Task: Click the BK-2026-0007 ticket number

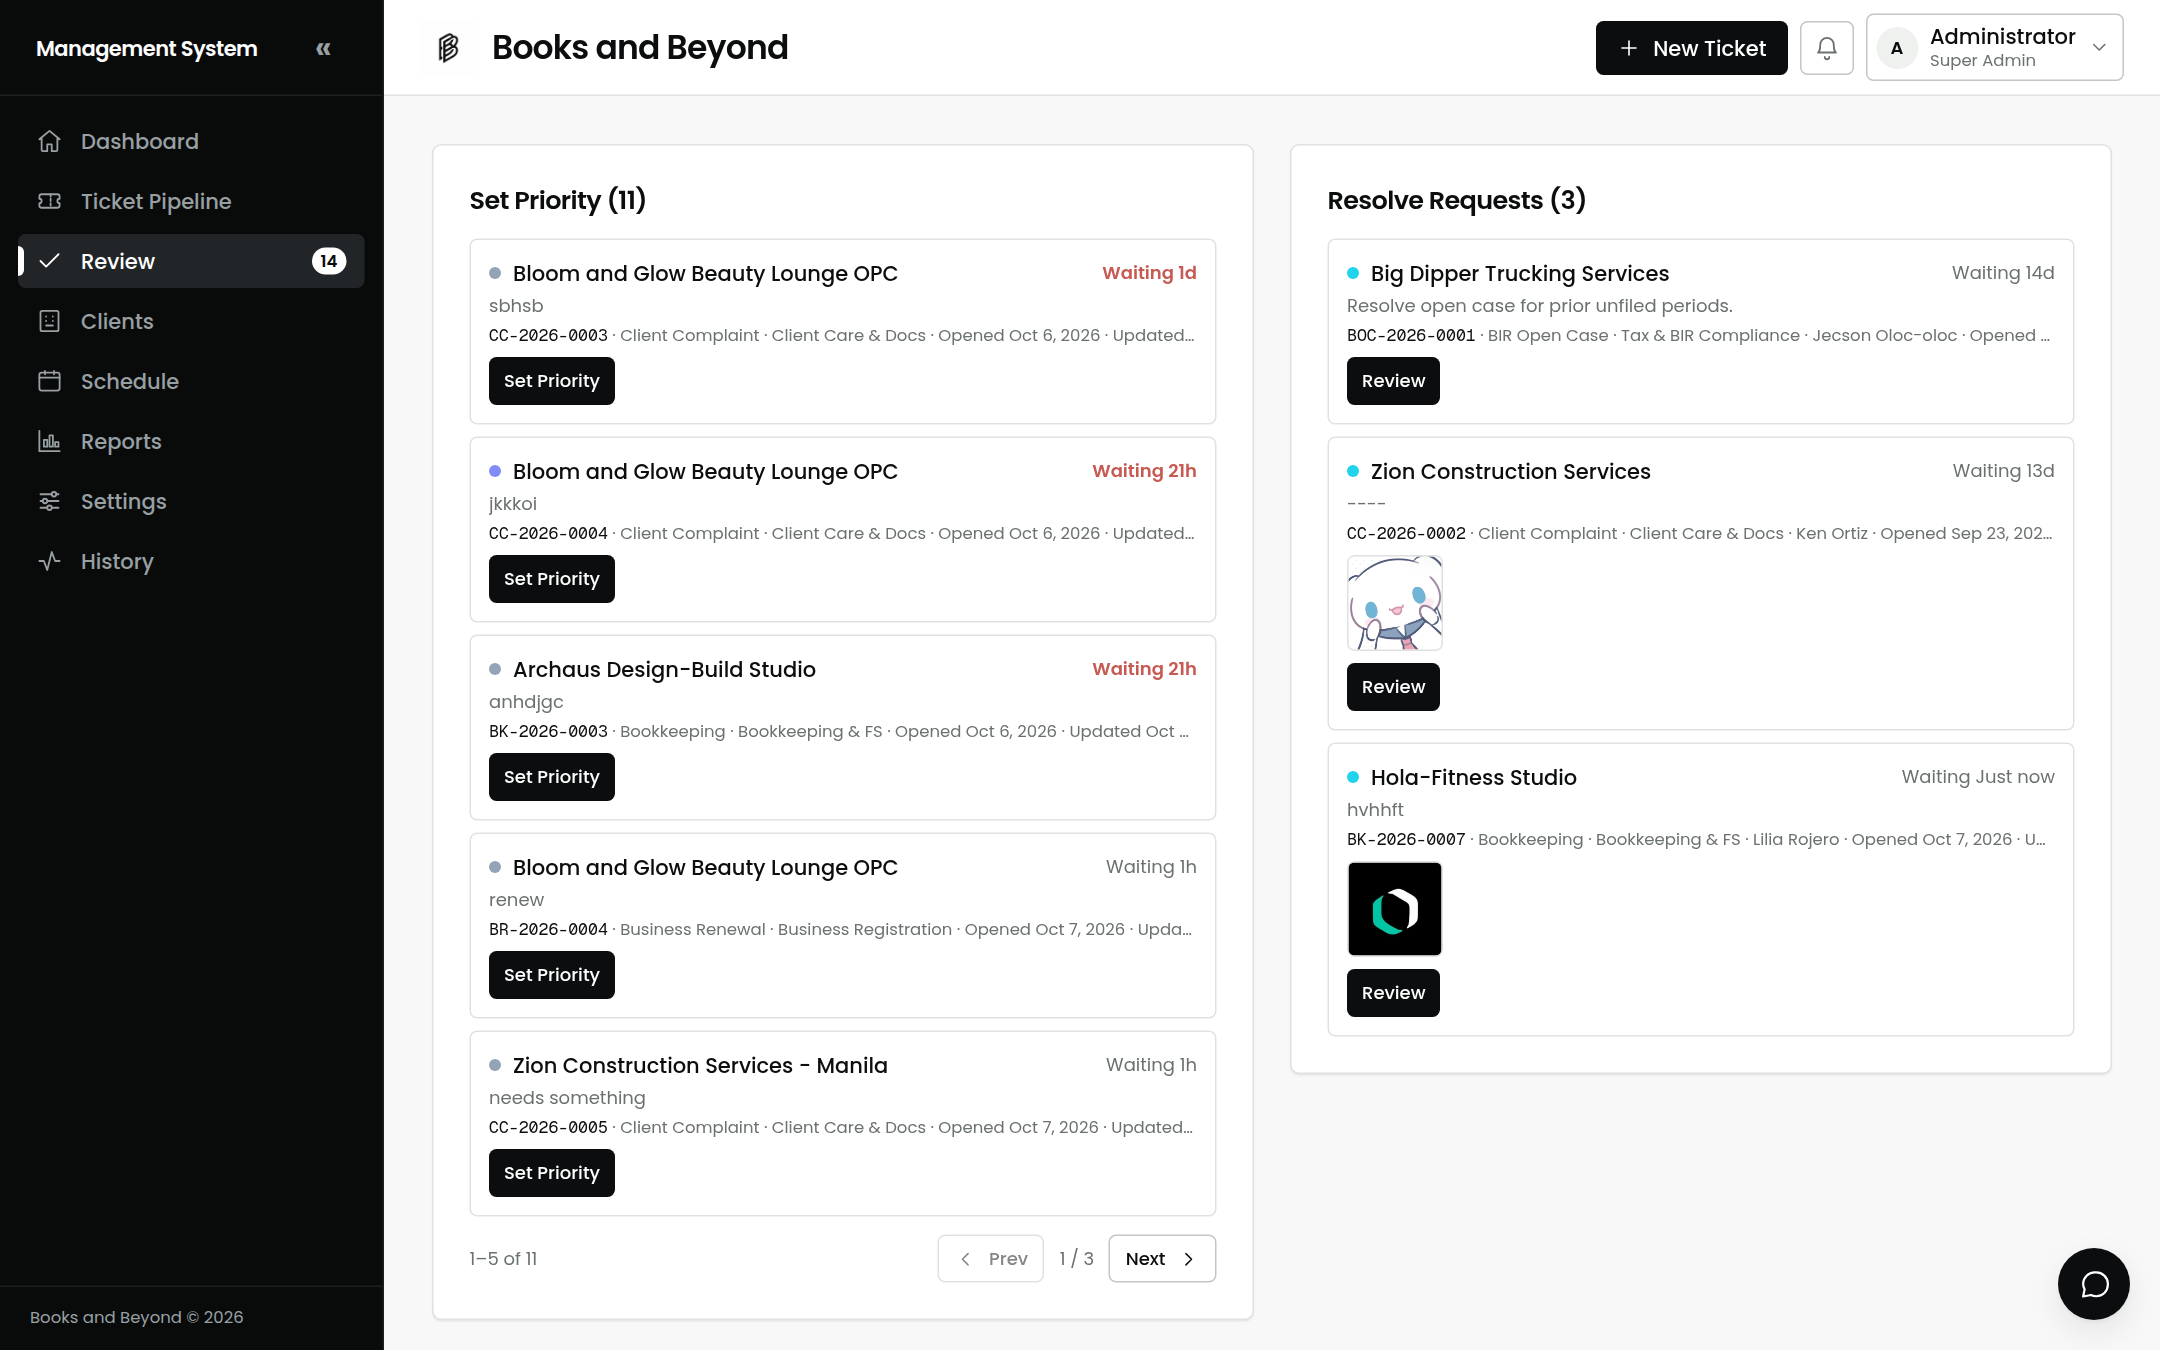Action: click(1406, 840)
